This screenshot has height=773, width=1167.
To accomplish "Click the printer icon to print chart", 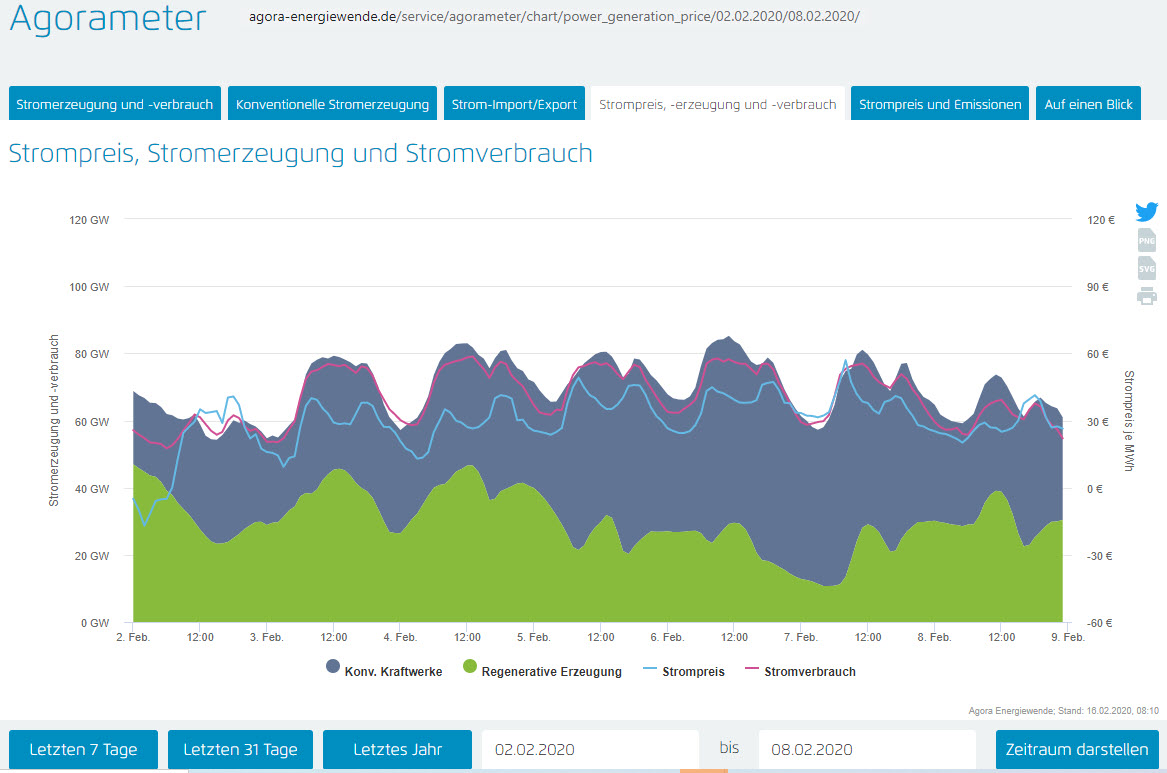I will click(1146, 296).
